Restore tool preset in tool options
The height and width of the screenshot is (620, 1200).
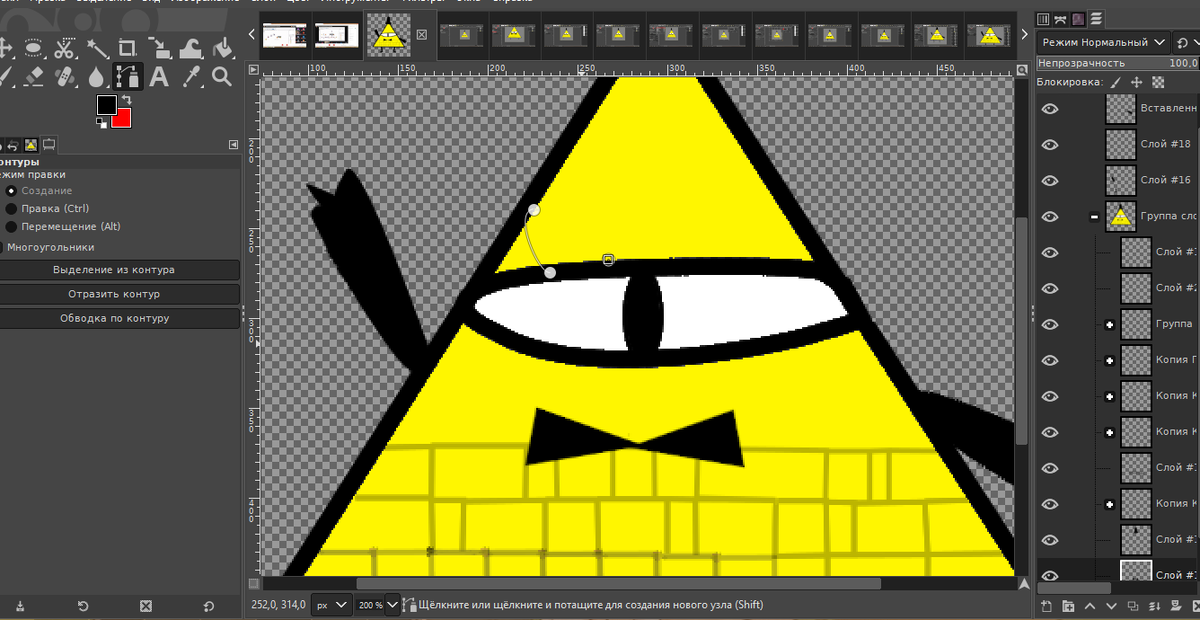coord(83,606)
